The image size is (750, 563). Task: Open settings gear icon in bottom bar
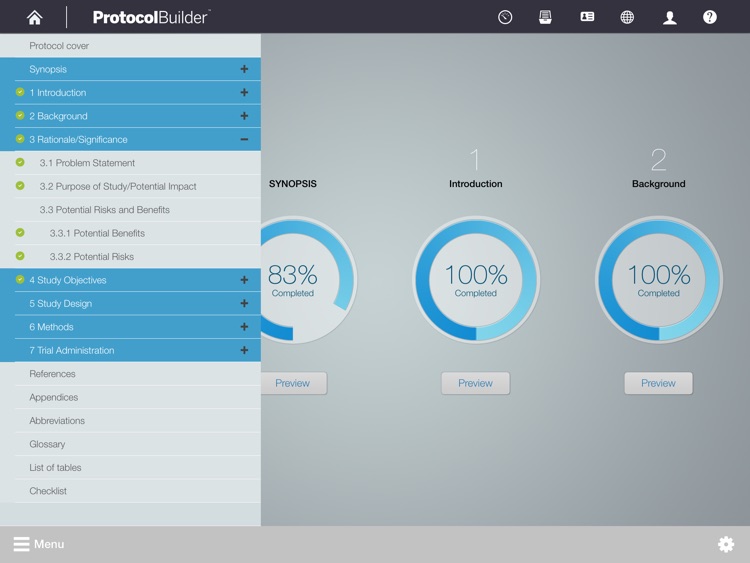tap(726, 544)
